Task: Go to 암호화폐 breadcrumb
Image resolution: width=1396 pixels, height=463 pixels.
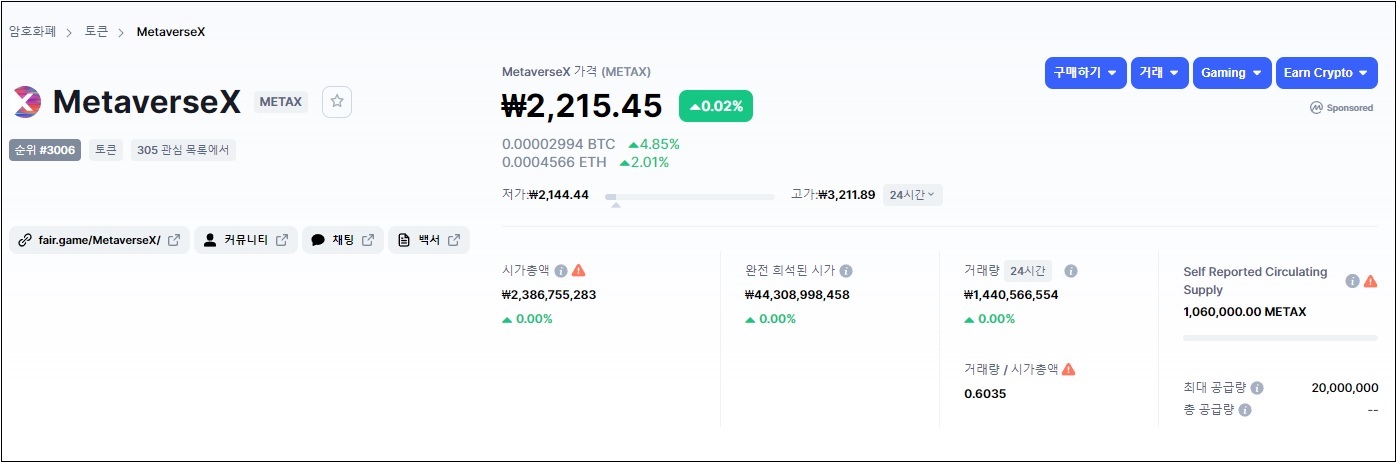Action: coord(31,32)
